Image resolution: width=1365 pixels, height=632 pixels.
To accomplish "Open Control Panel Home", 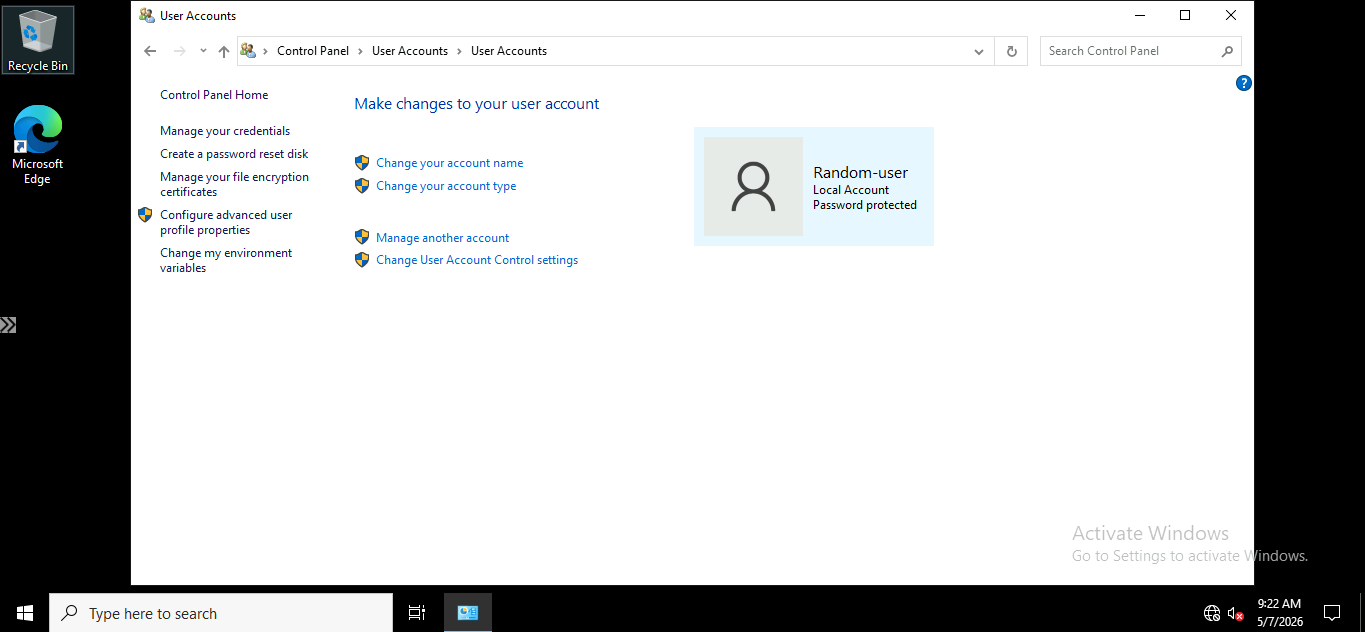I will click(x=214, y=95).
